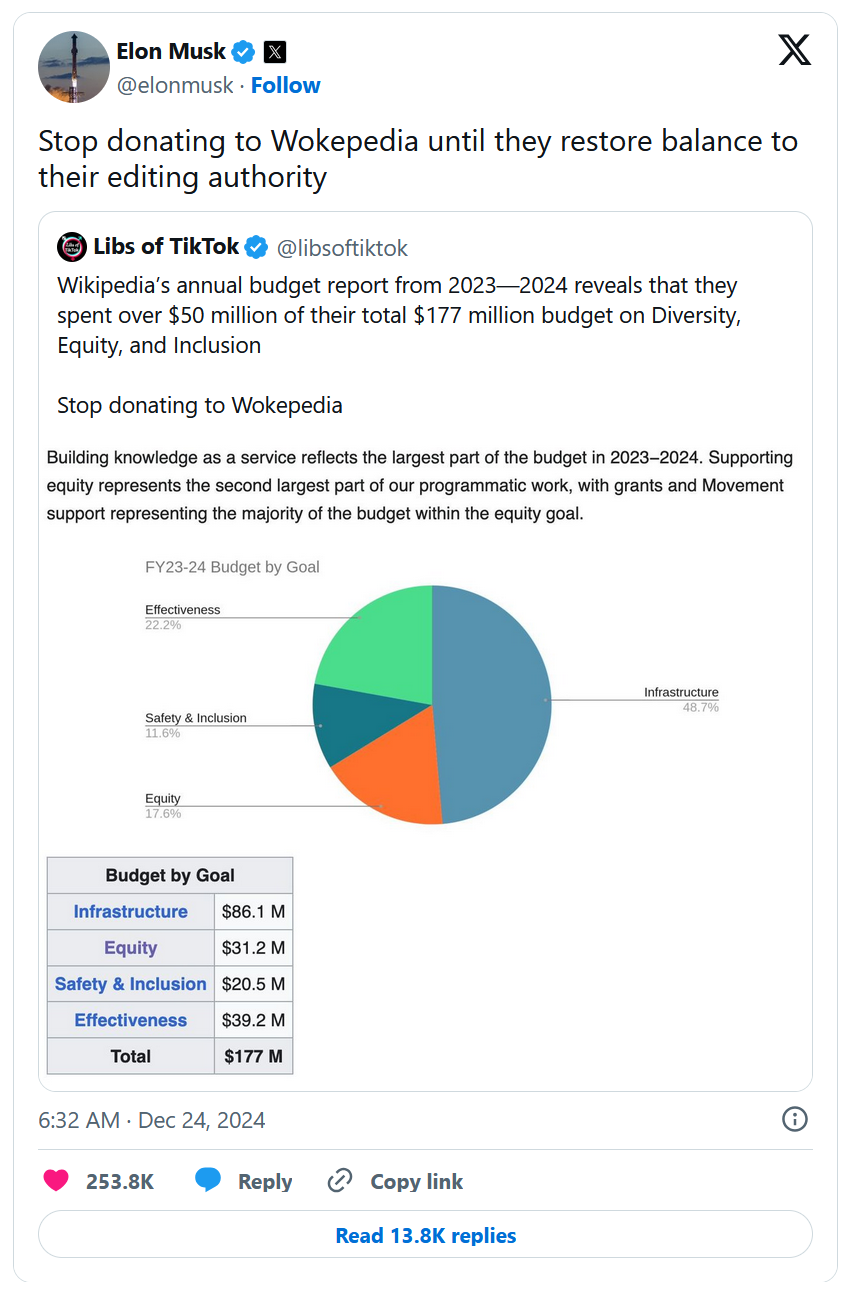Open Elon Musk's profile avatar
Viewport: 847px width, 1294px height.
74,67
